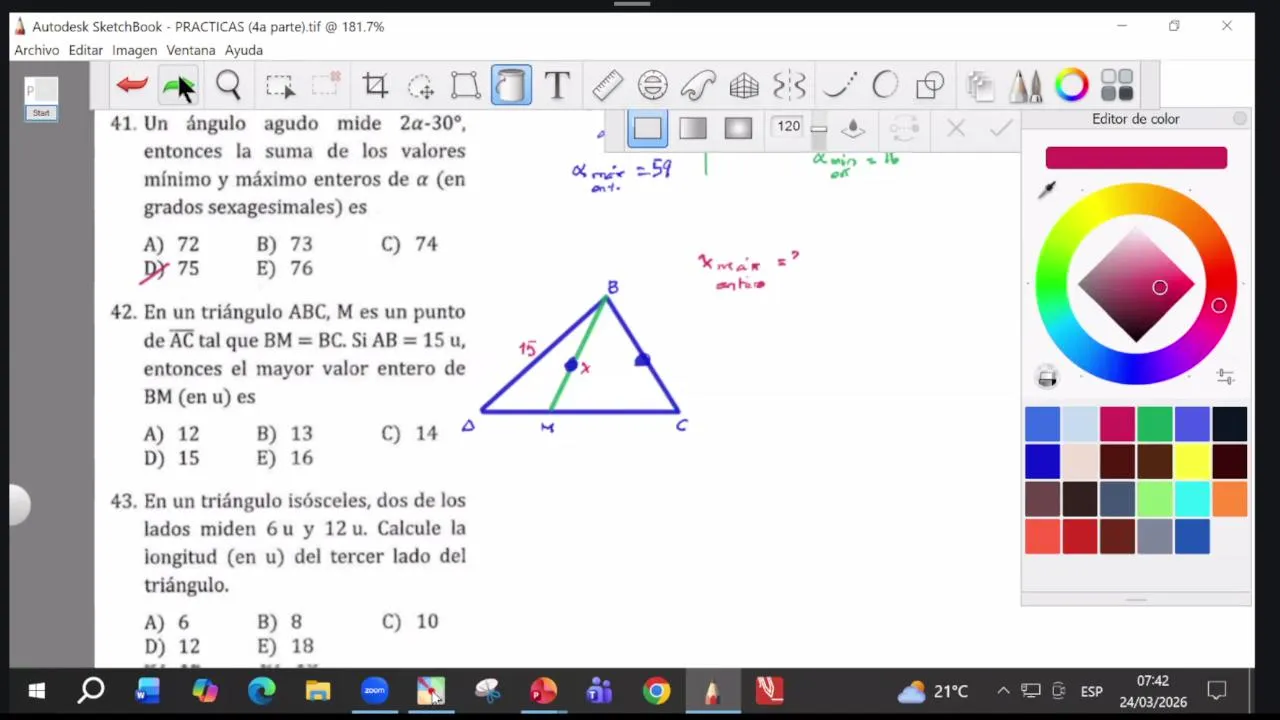Image resolution: width=1280 pixels, height=720 pixels.
Task: Open the Shapes draw style tool
Action: (930, 86)
